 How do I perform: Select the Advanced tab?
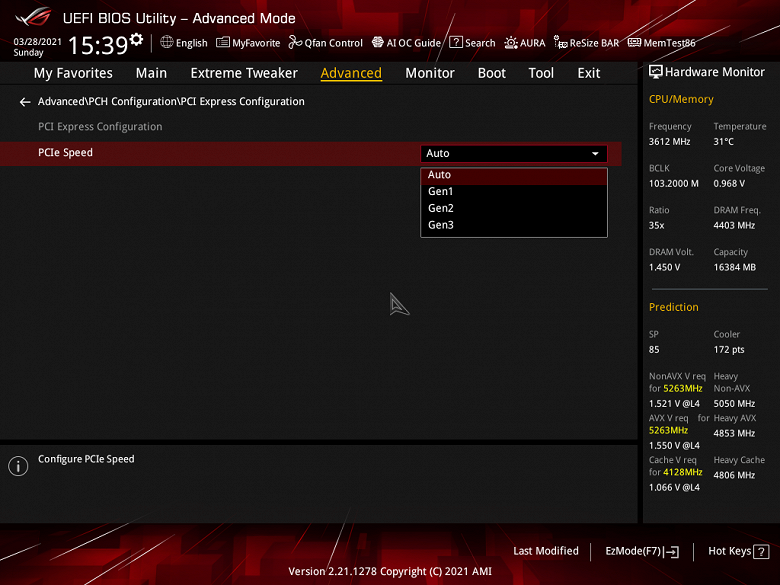[x=351, y=73]
